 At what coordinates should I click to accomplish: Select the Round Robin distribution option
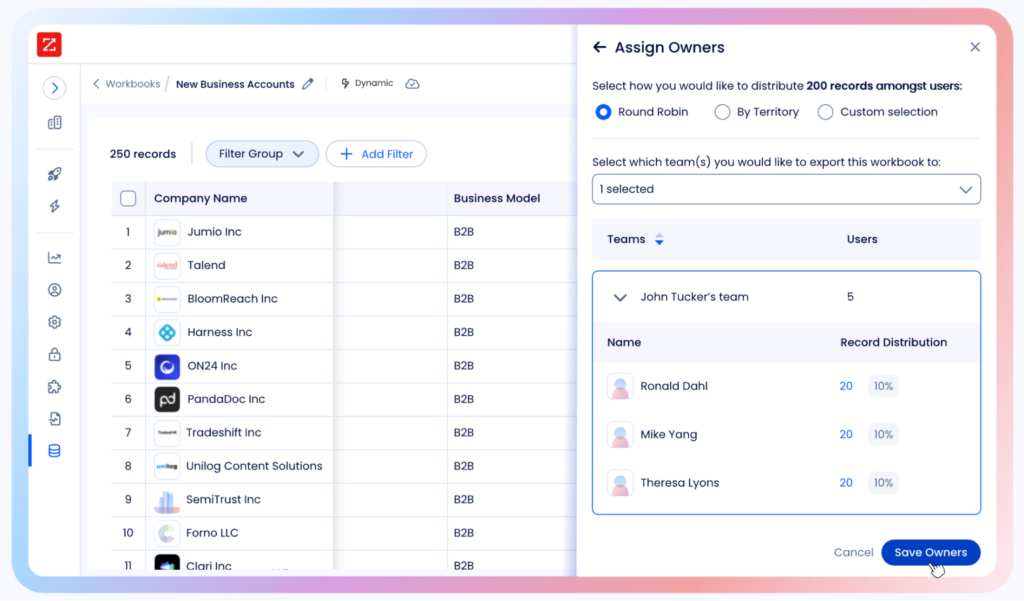tap(603, 112)
